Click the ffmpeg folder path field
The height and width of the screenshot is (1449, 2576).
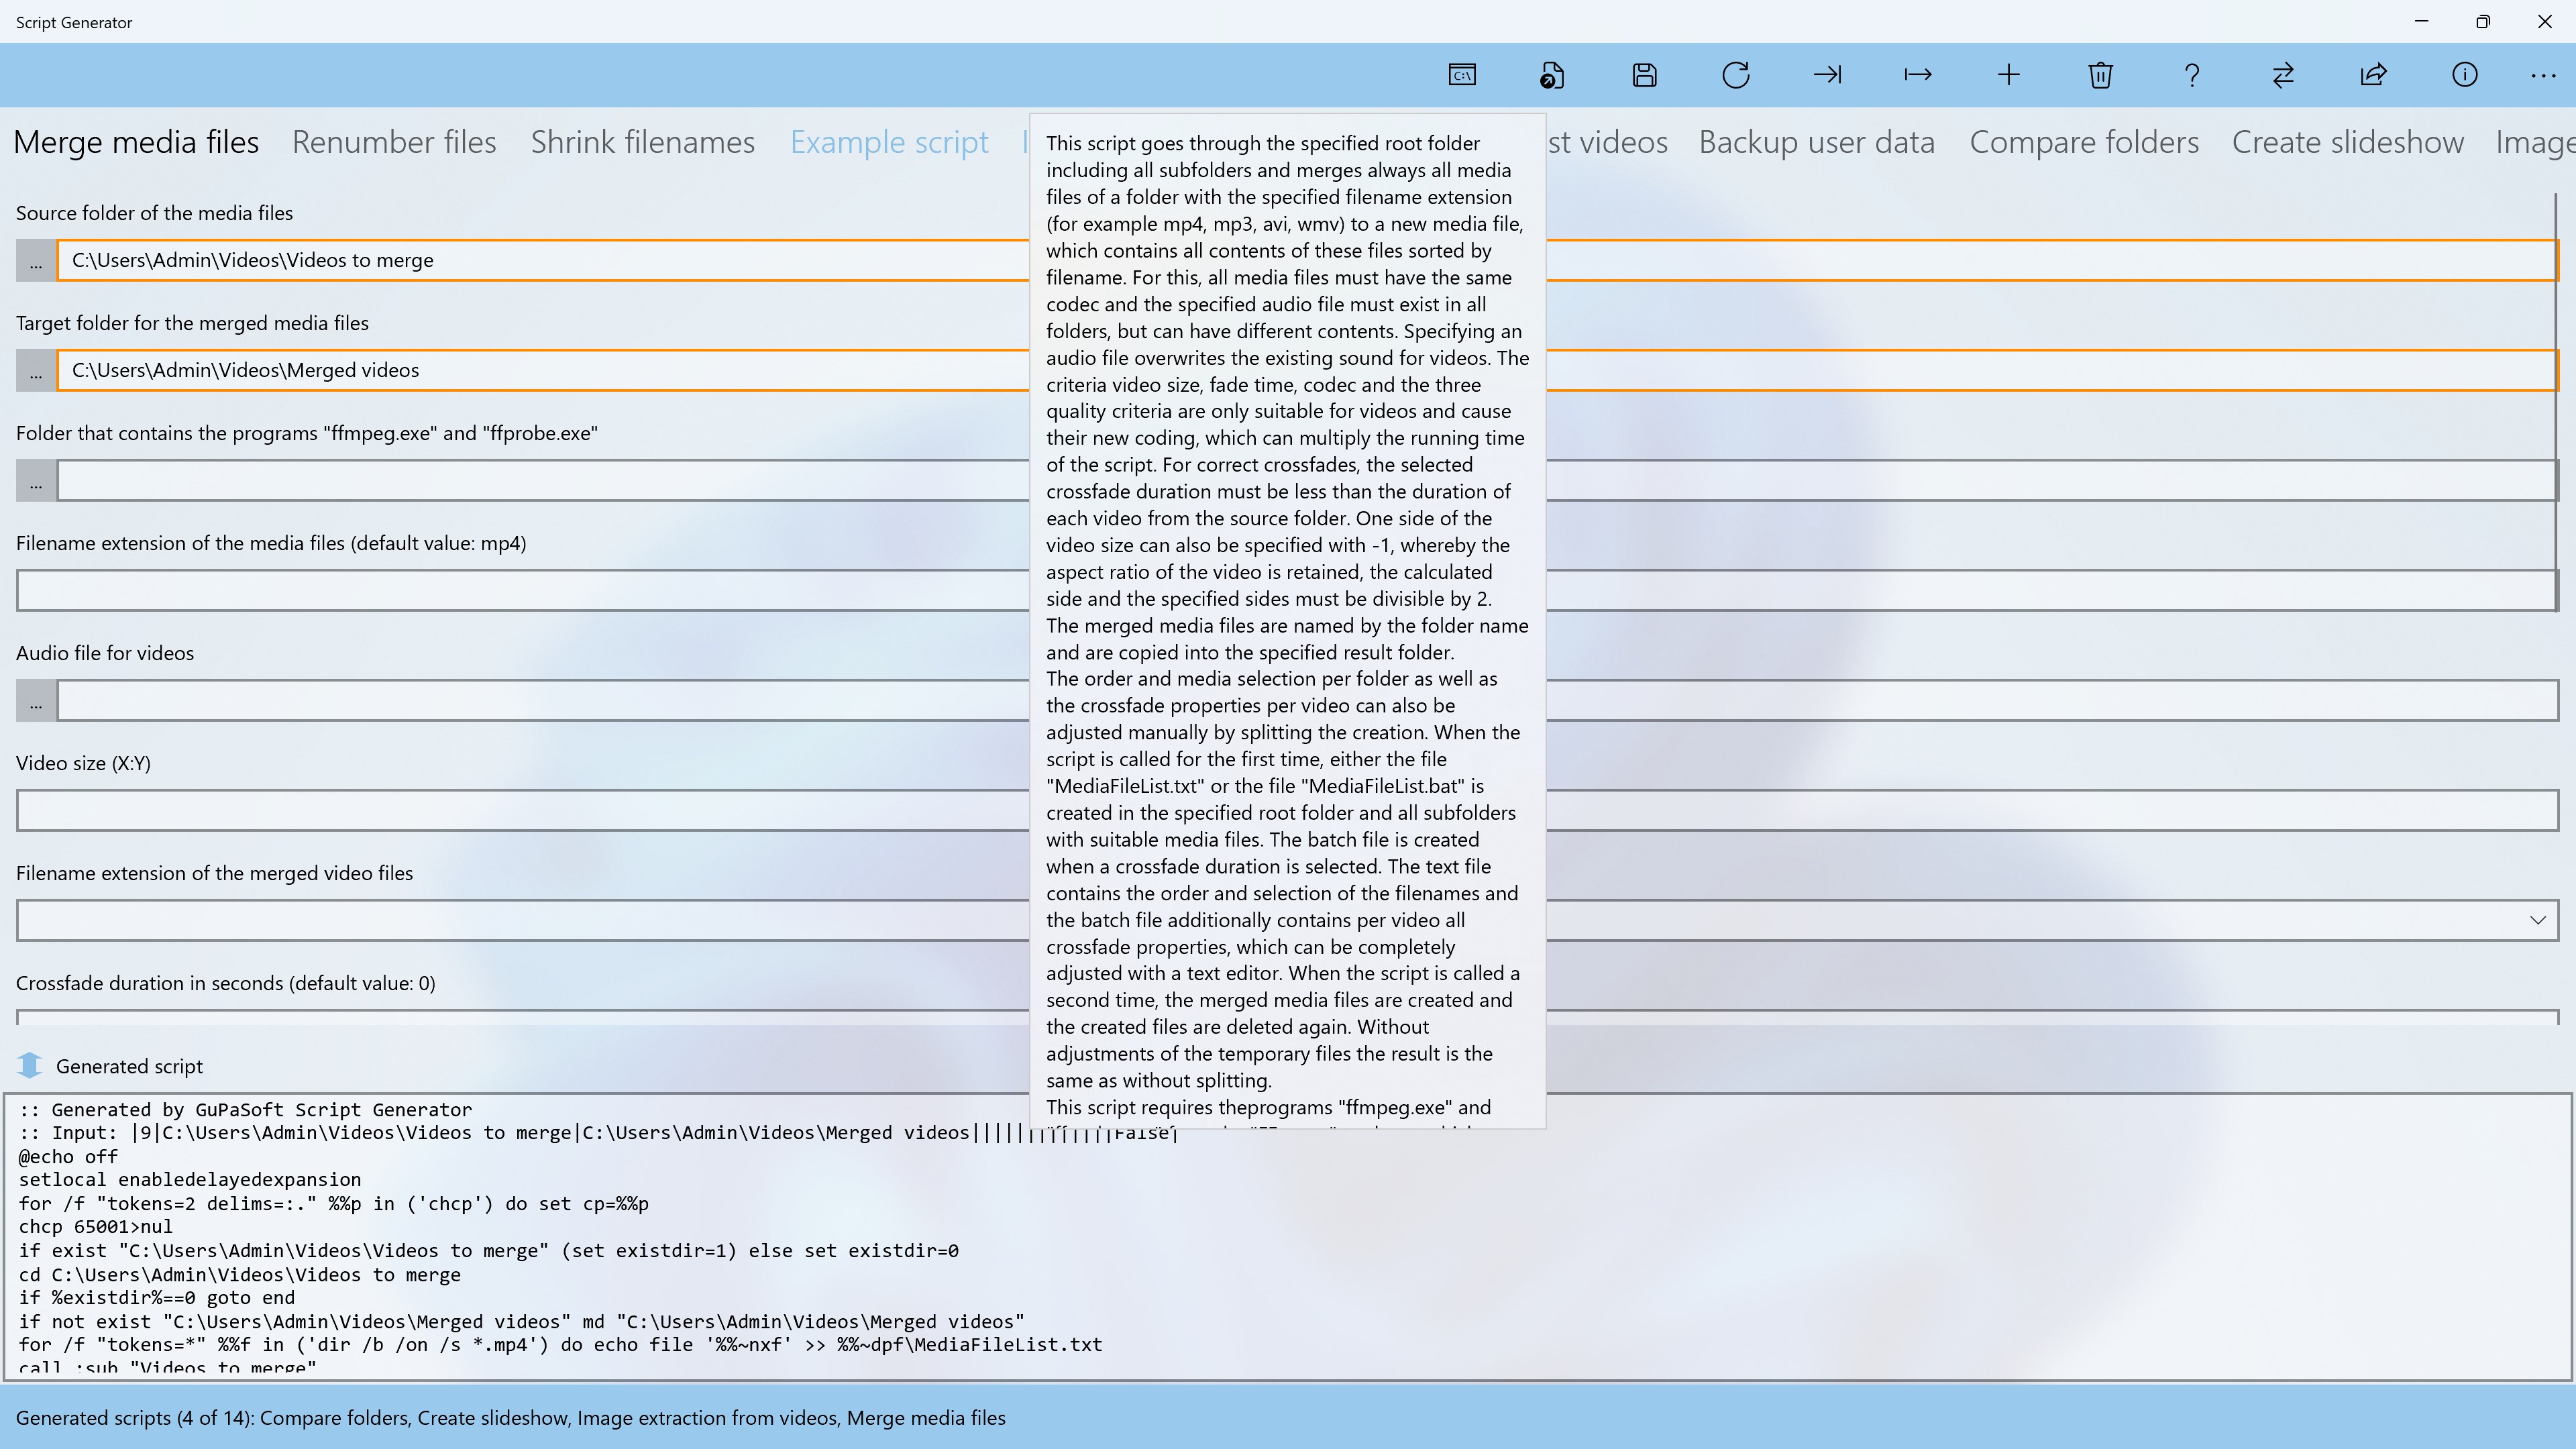tap(540, 481)
